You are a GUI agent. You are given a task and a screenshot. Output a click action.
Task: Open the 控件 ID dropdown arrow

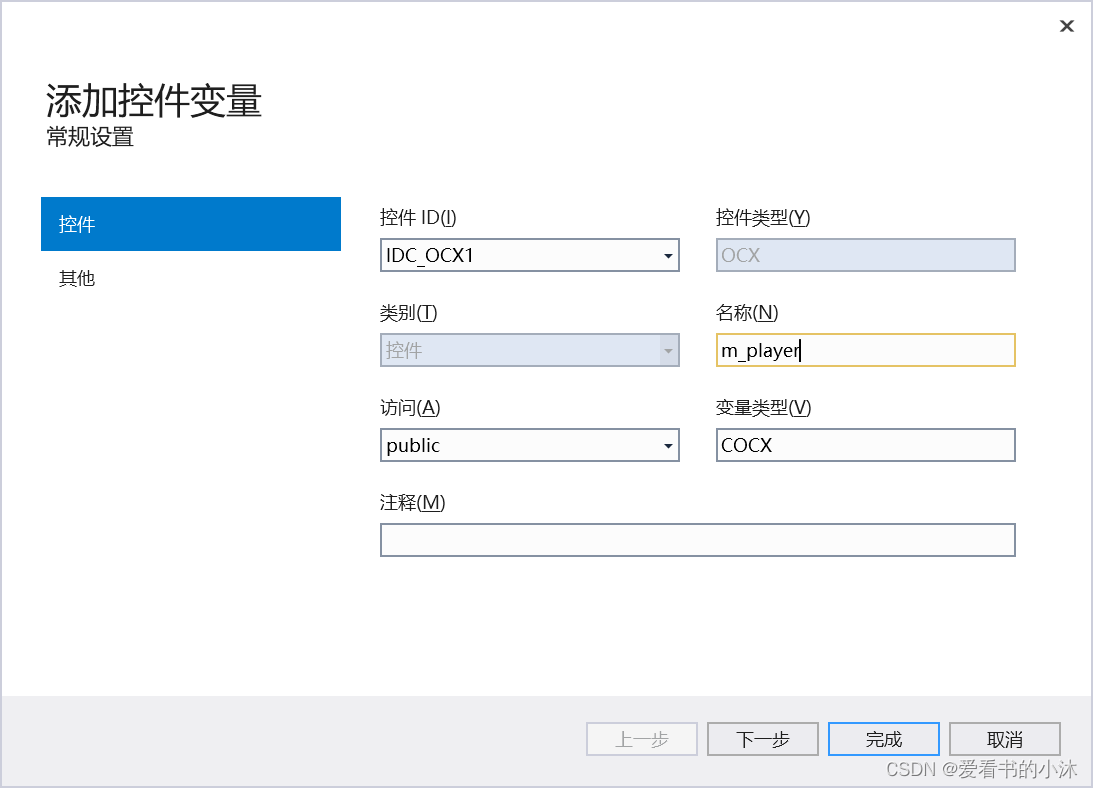pos(668,255)
